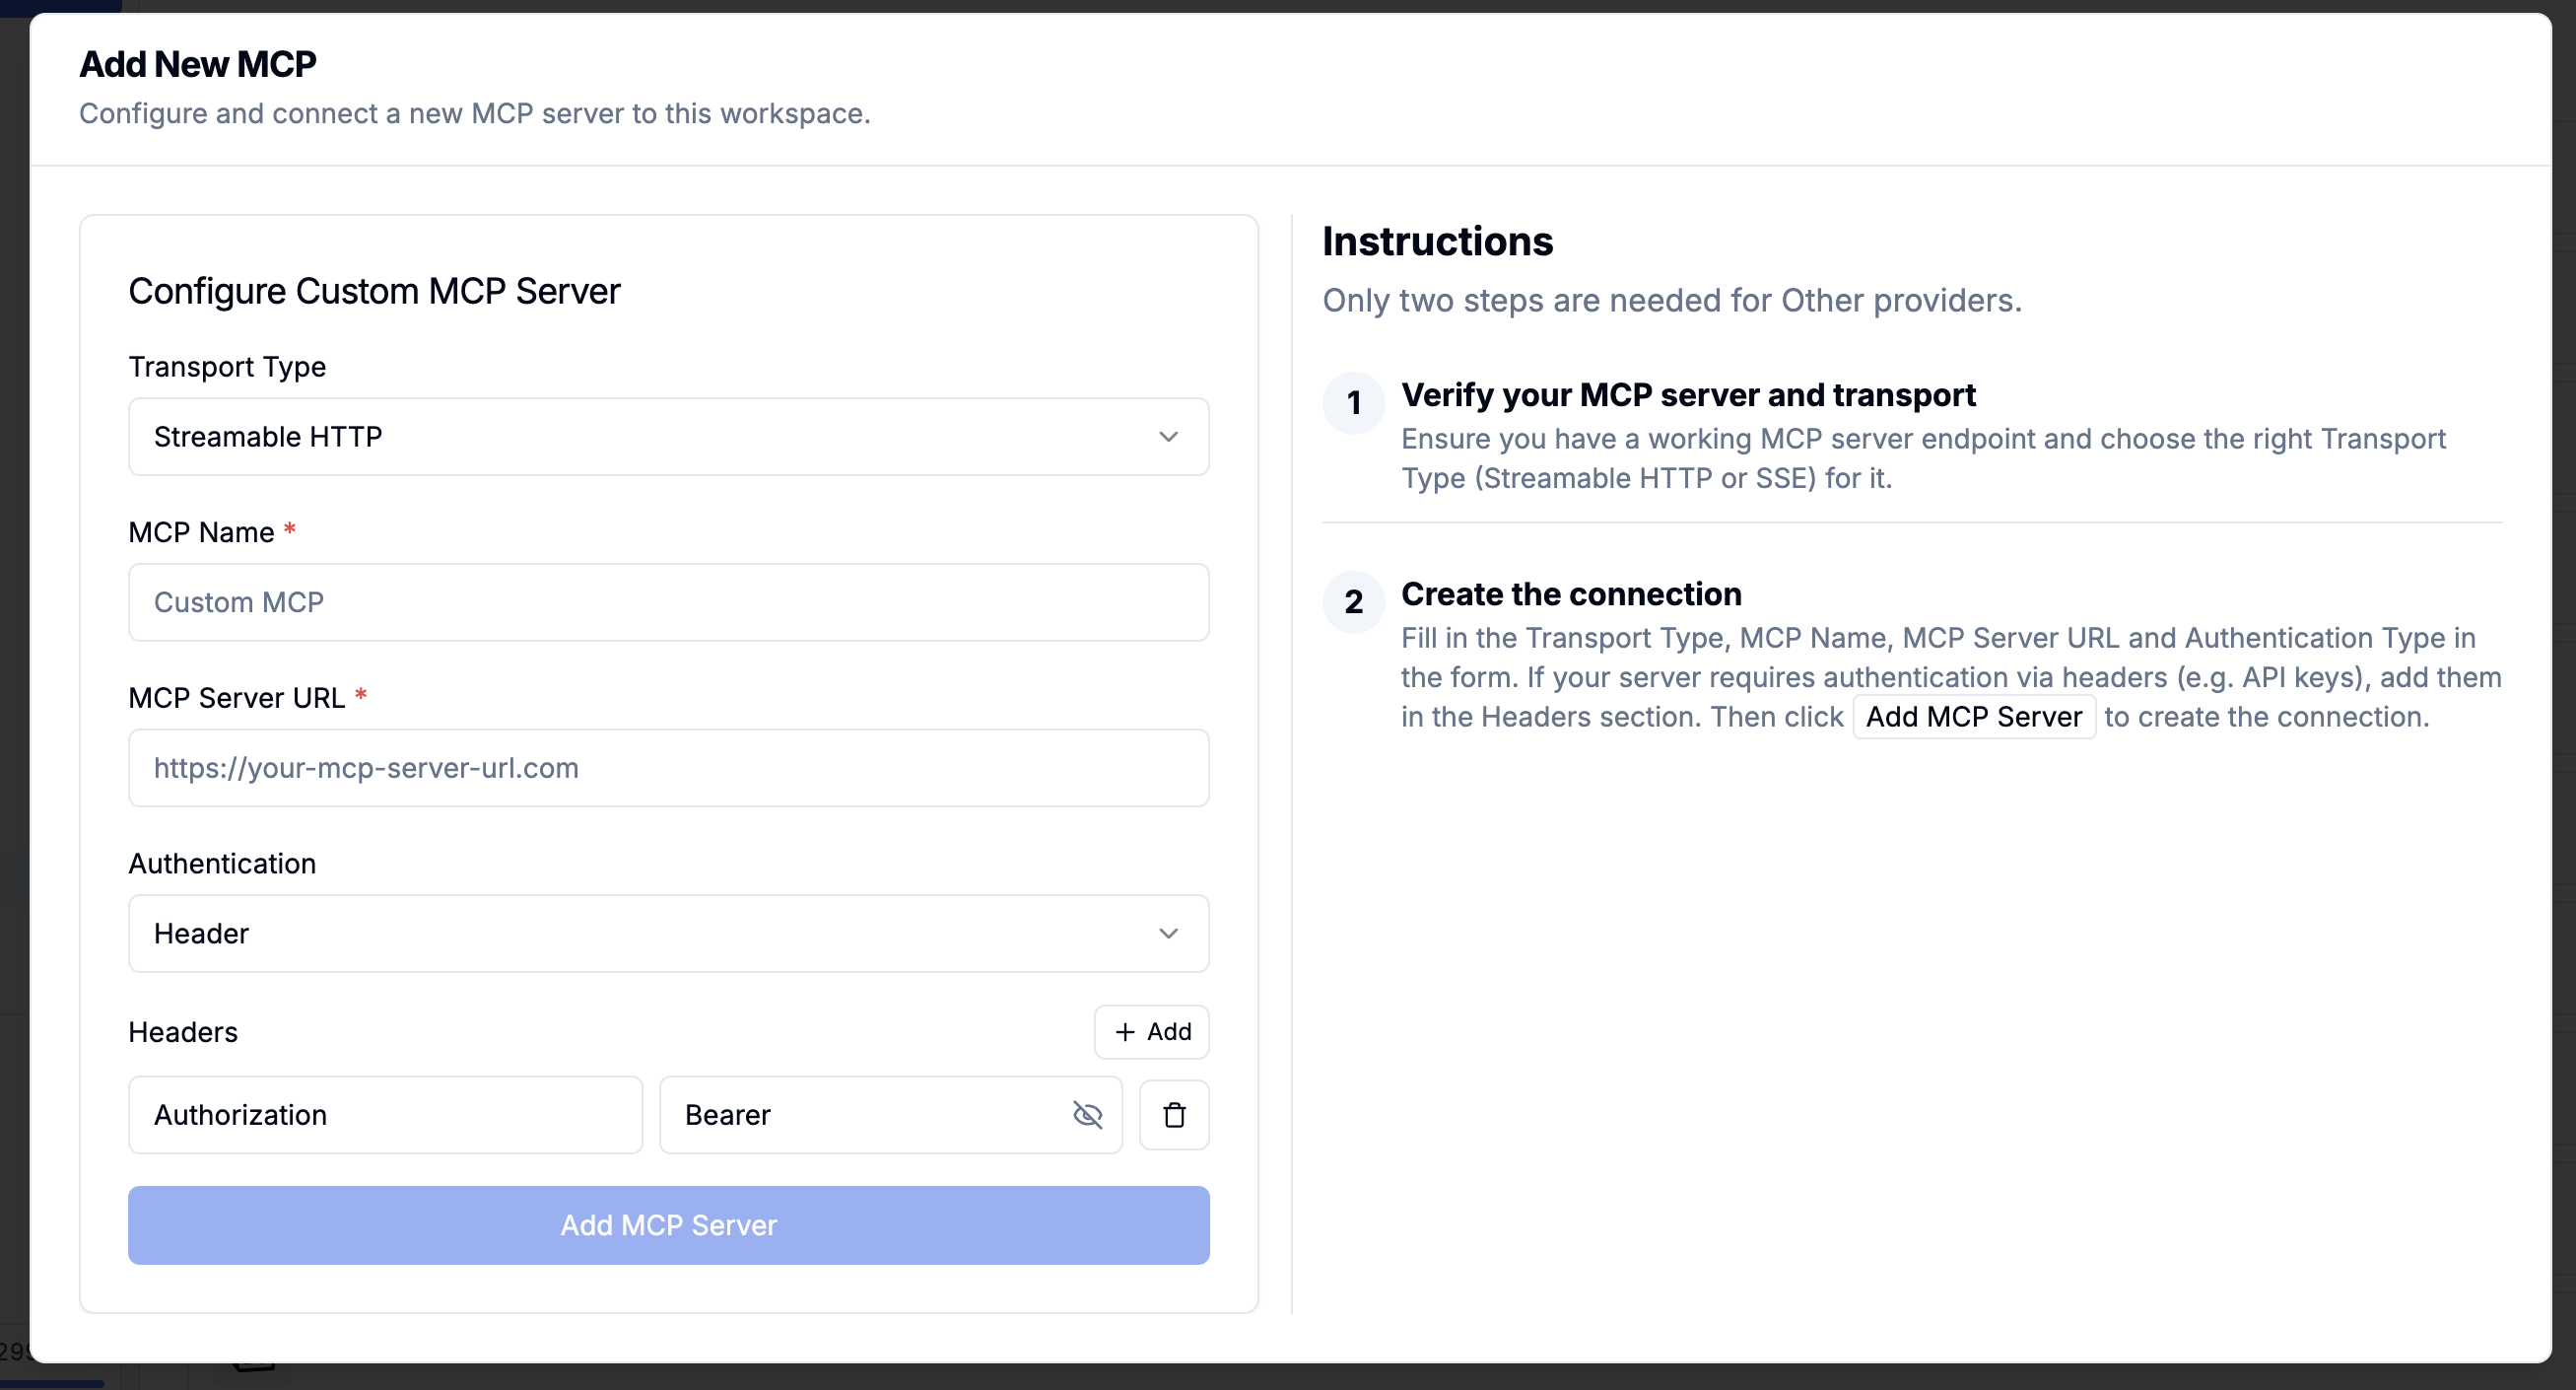Toggle visibility of the Bearer header value
The width and height of the screenshot is (2576, 1390).
coord(1087,1114)
